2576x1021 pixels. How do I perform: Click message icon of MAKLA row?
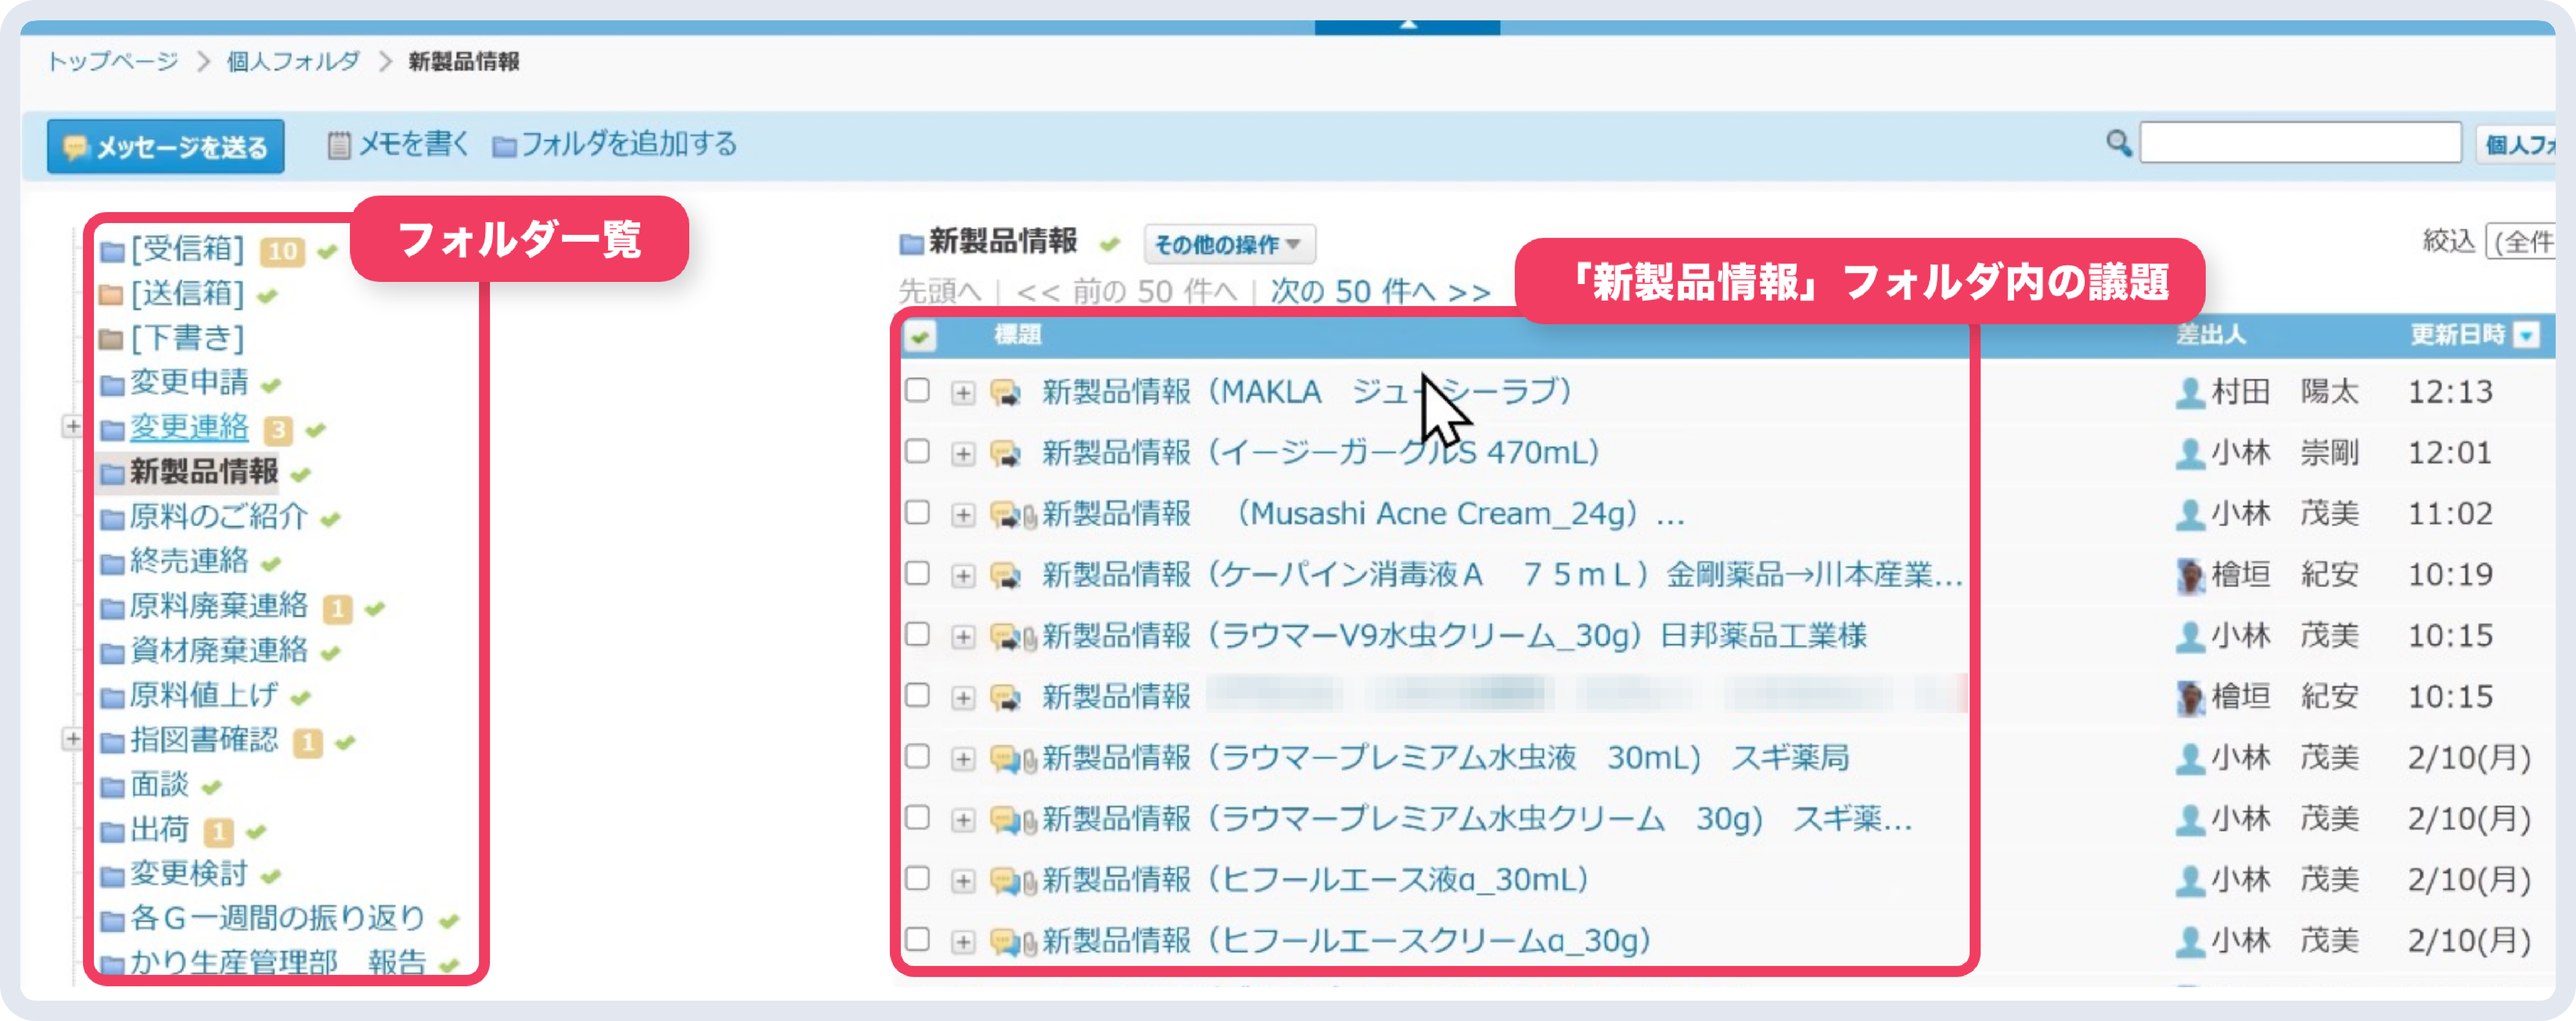click(x=1005, y=393)
